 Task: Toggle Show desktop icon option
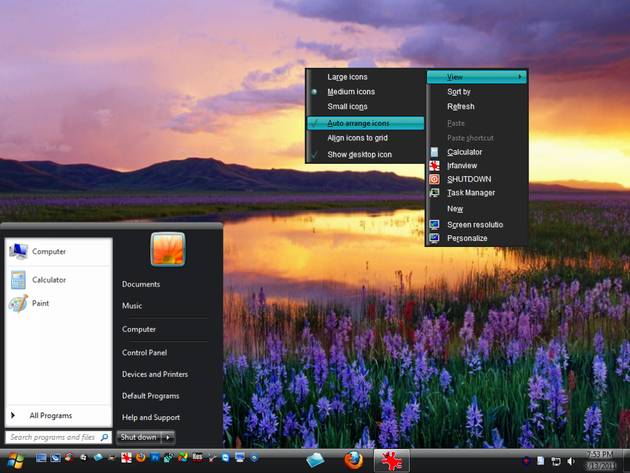click(x=359, y=154)
